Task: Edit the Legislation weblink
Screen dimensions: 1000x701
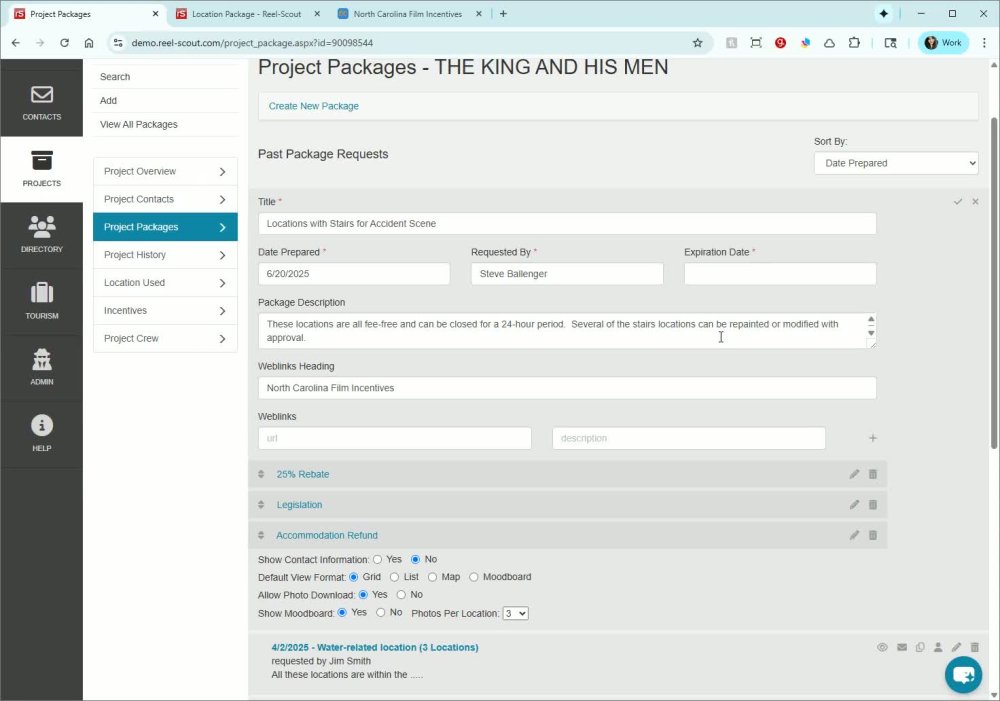Action: 854,505
